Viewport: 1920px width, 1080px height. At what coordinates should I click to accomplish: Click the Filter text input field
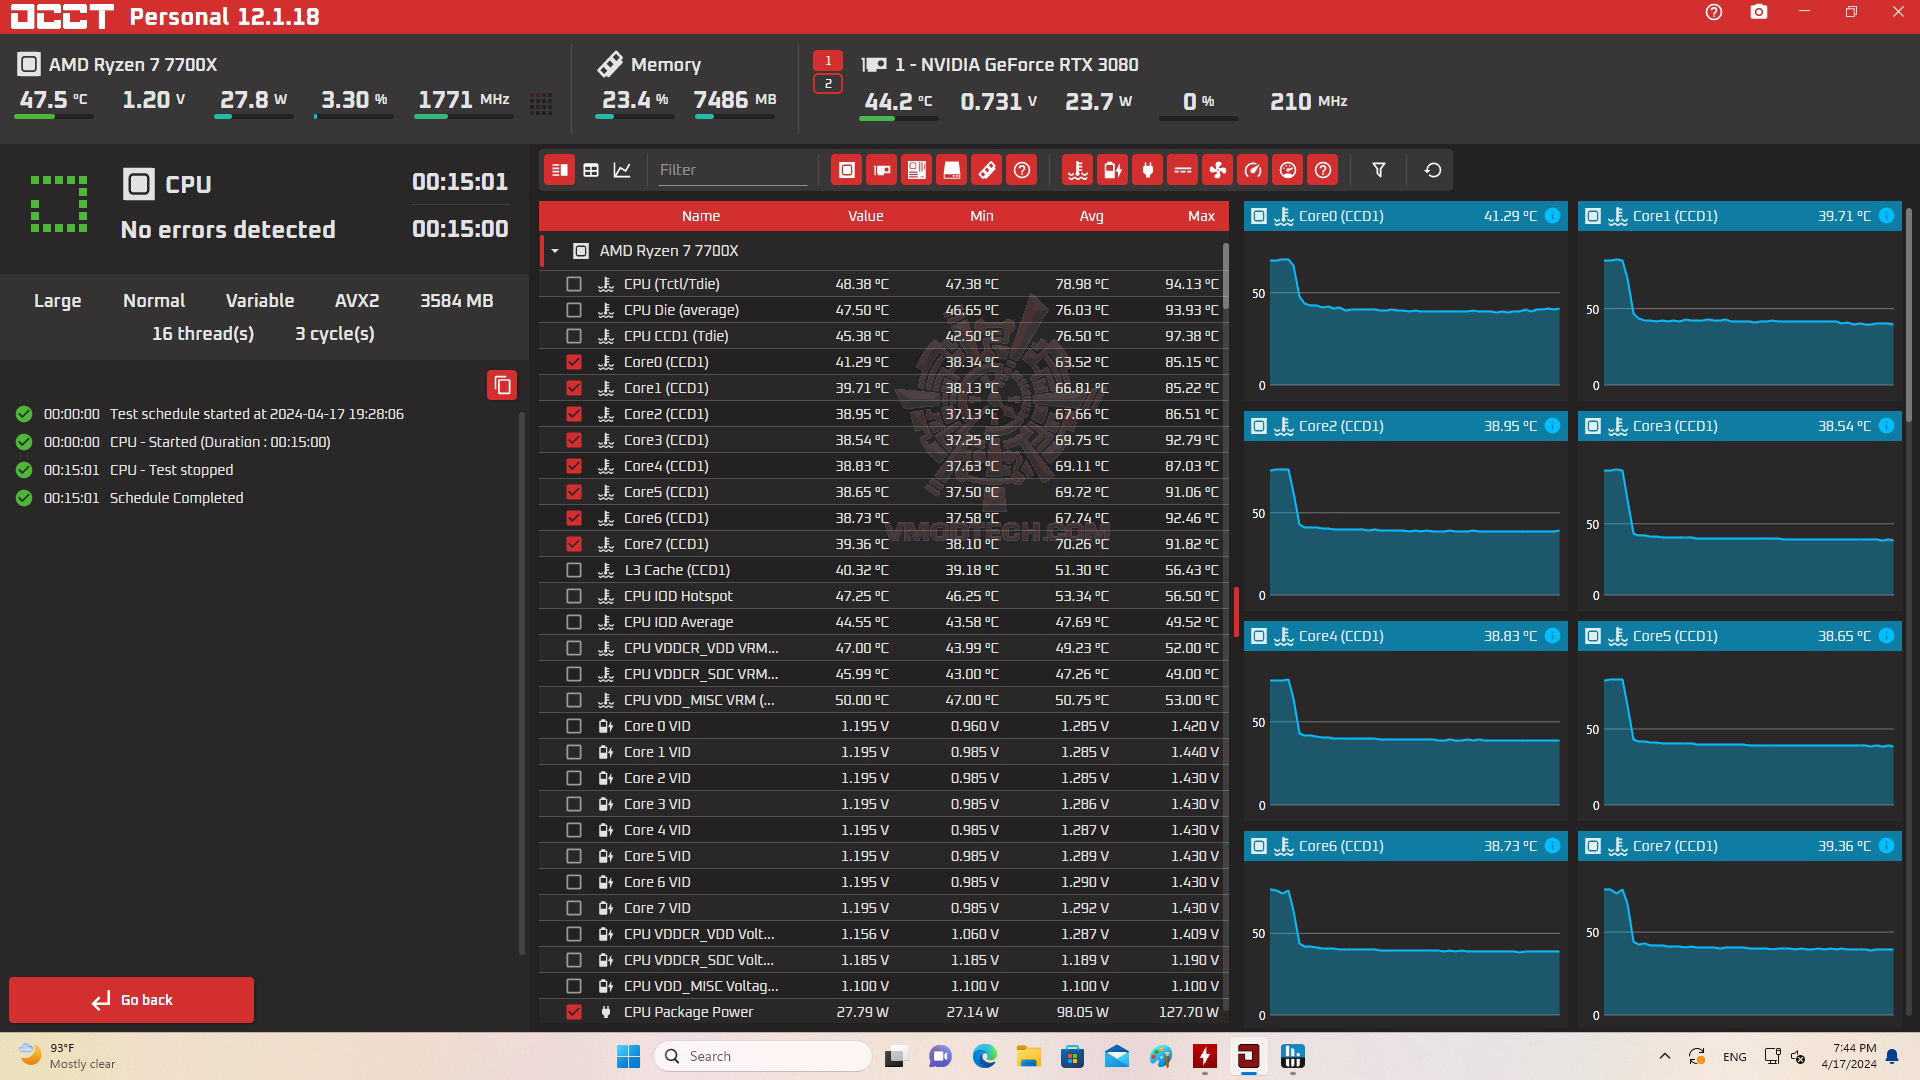(x=731, y=170)
